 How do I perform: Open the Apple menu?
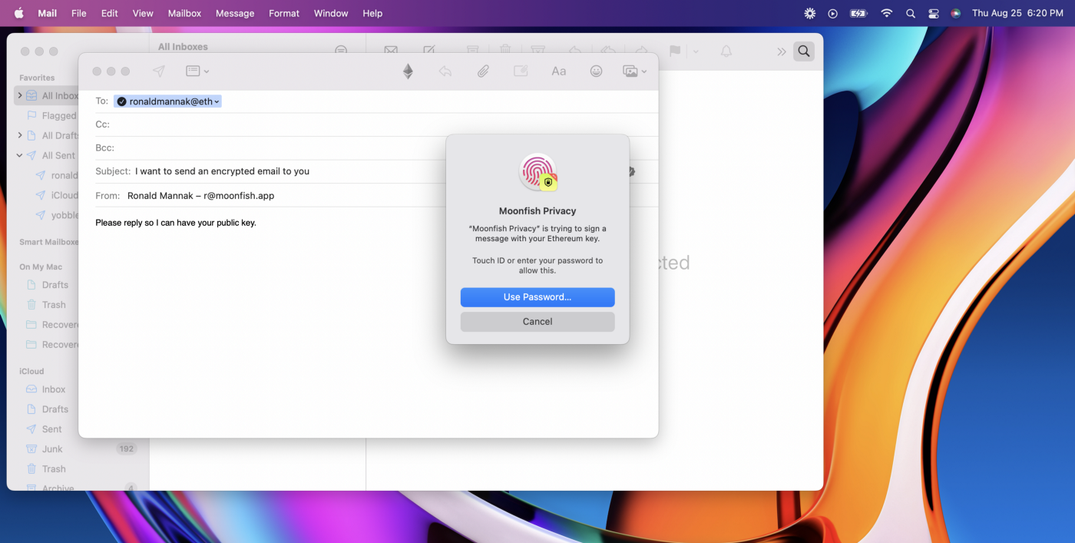(x=19, y=13)
